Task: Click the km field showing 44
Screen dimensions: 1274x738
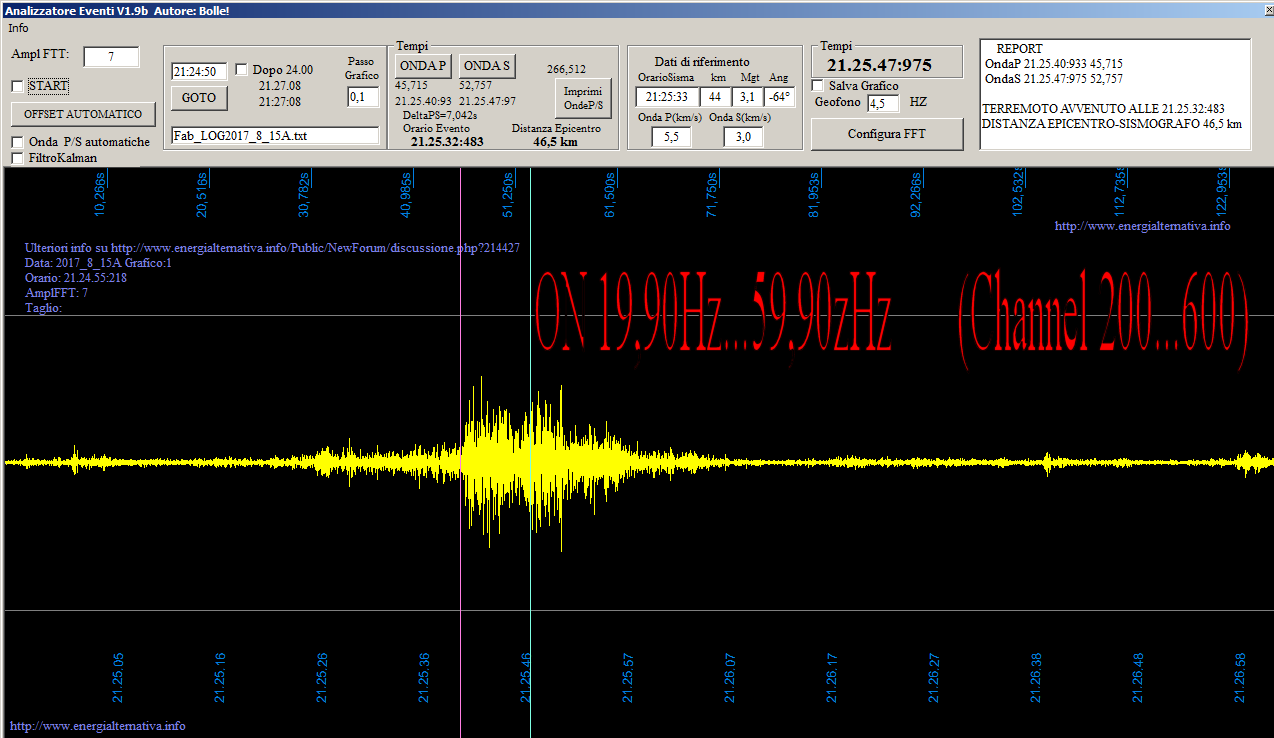Action: 715,97
